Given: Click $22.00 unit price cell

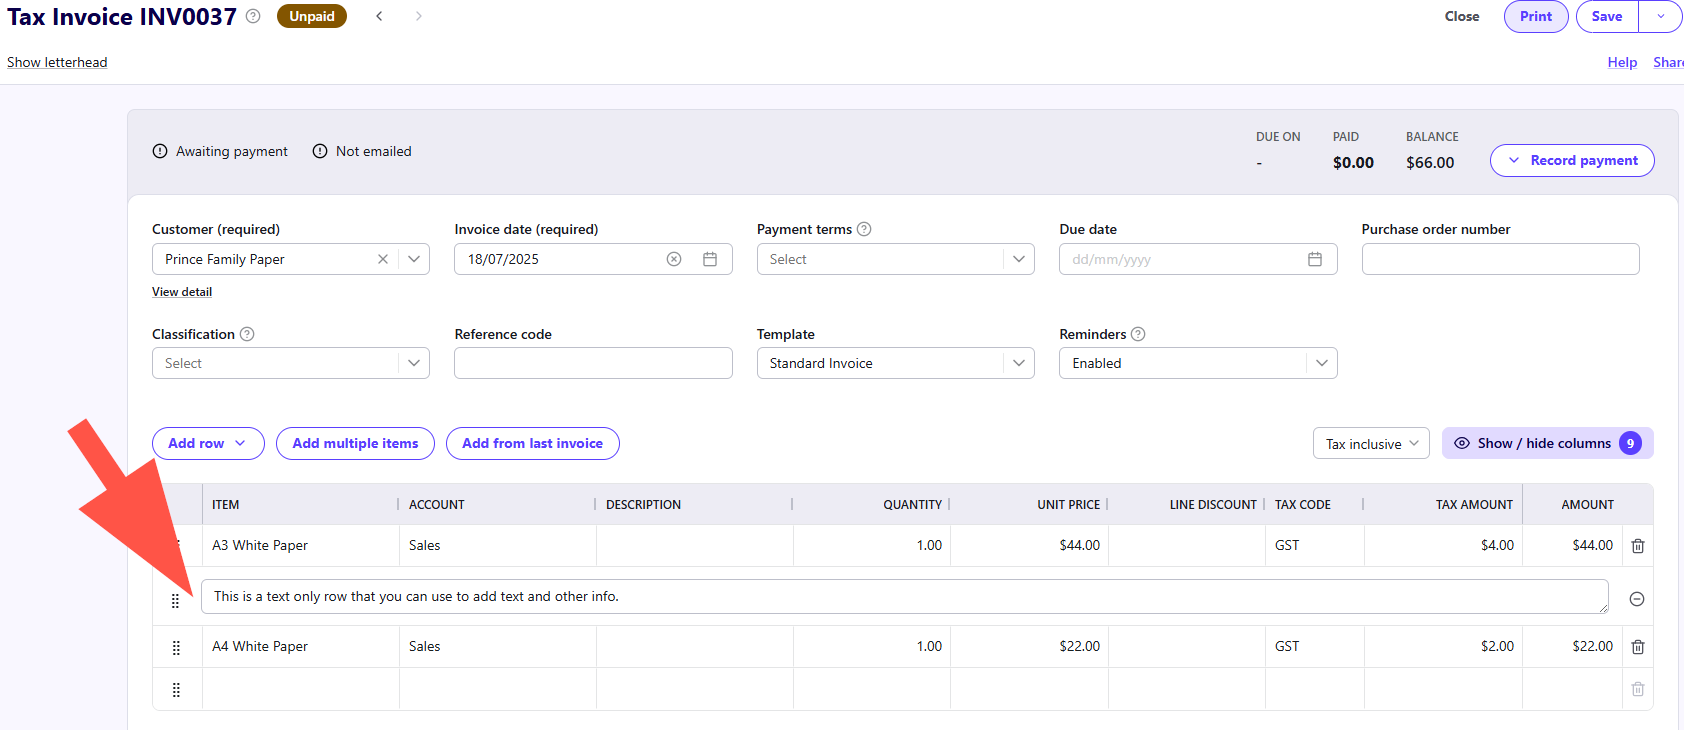Looking at the screenshot, I should [x=1029, y=647].
